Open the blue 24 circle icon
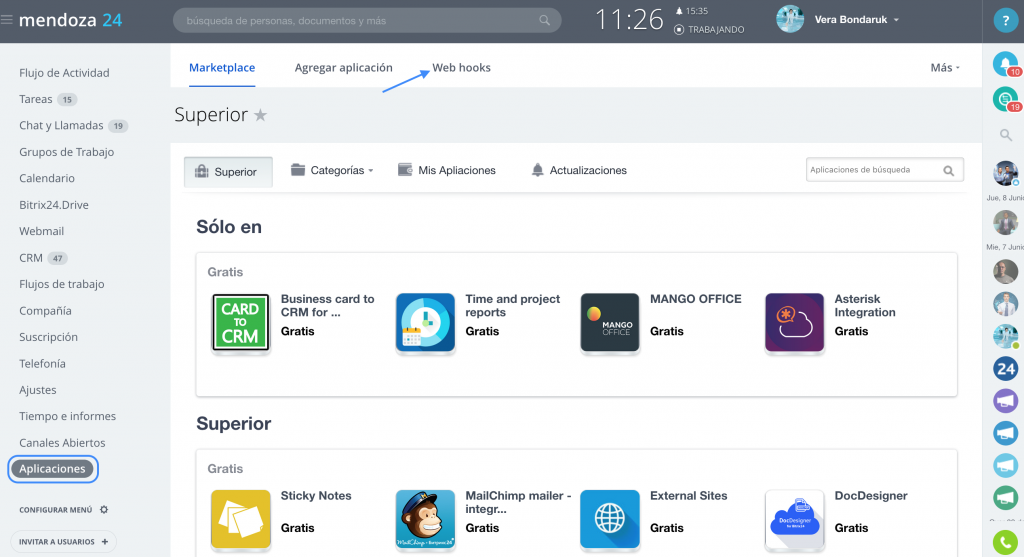Screen dimensions: 1024x557 pyautogui.click(x=1006, y=369)
